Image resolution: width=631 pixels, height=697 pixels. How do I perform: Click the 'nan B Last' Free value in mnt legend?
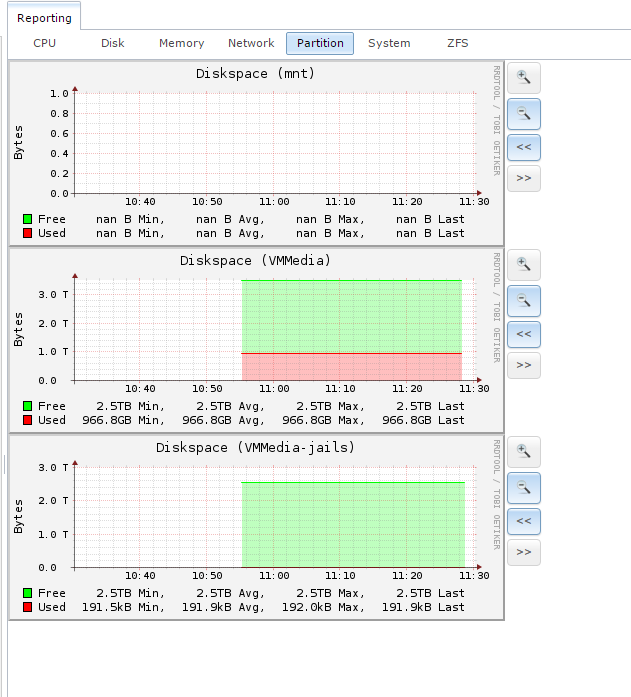[430, 219]
